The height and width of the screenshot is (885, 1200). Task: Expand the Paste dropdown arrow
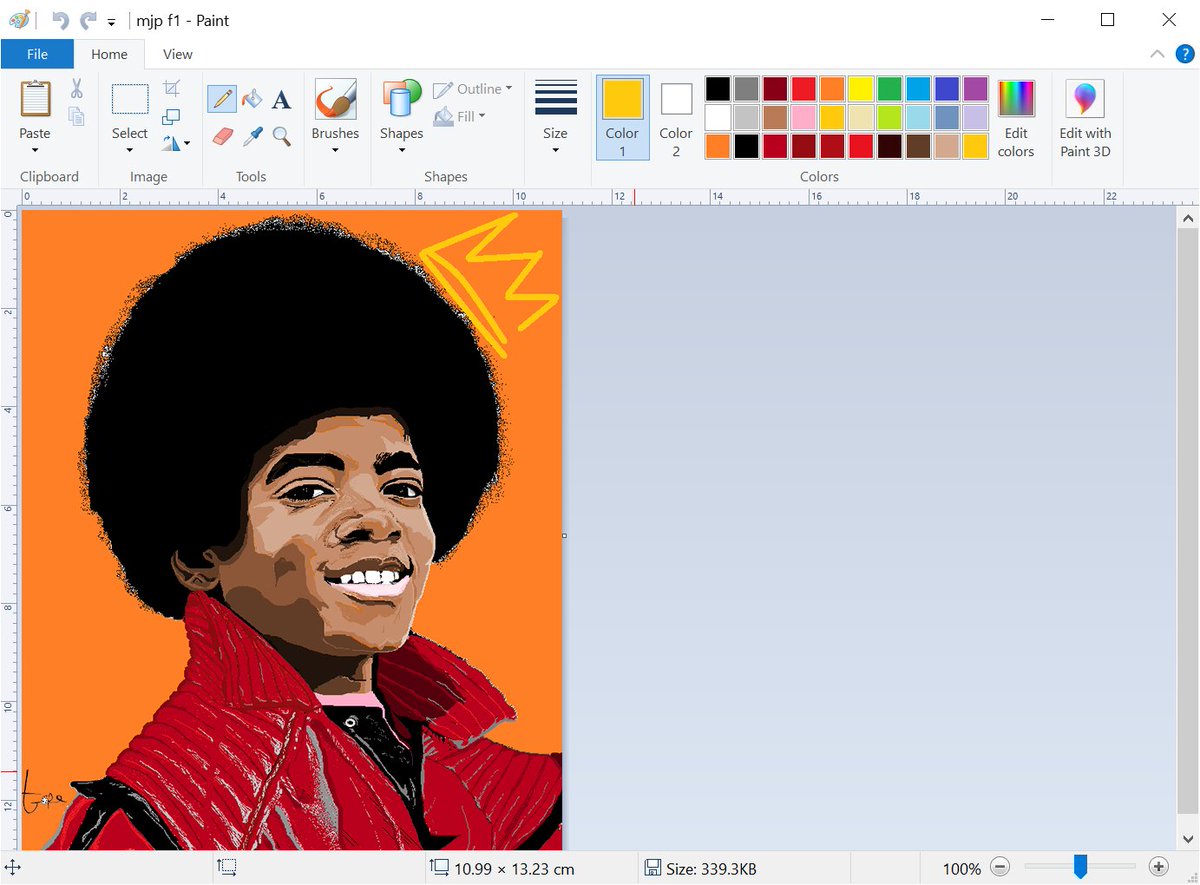[35, 152]
